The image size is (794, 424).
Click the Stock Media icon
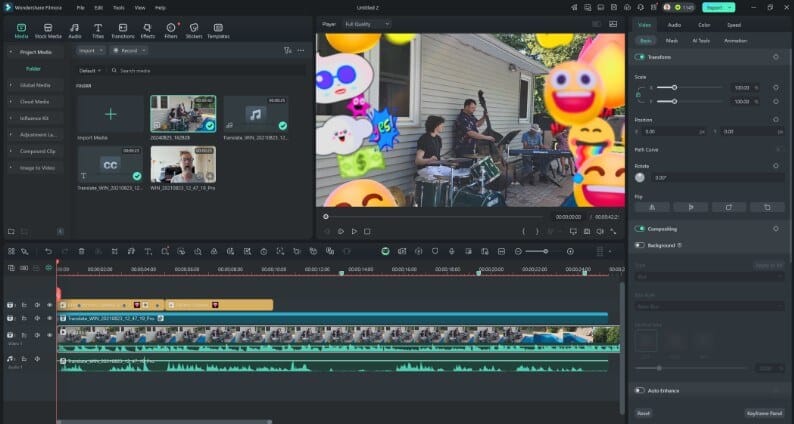point(47,29)
